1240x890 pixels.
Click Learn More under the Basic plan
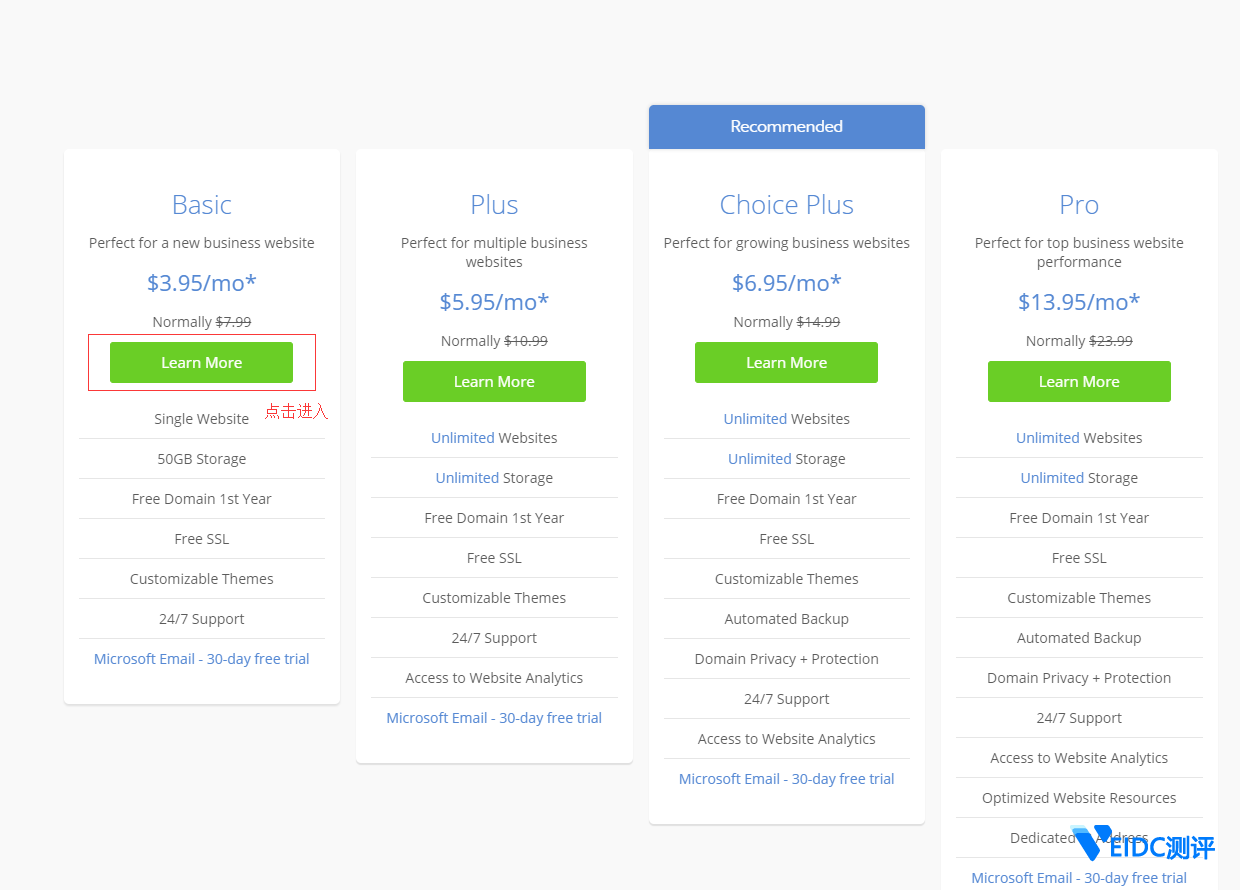click(x=201, y=363)
